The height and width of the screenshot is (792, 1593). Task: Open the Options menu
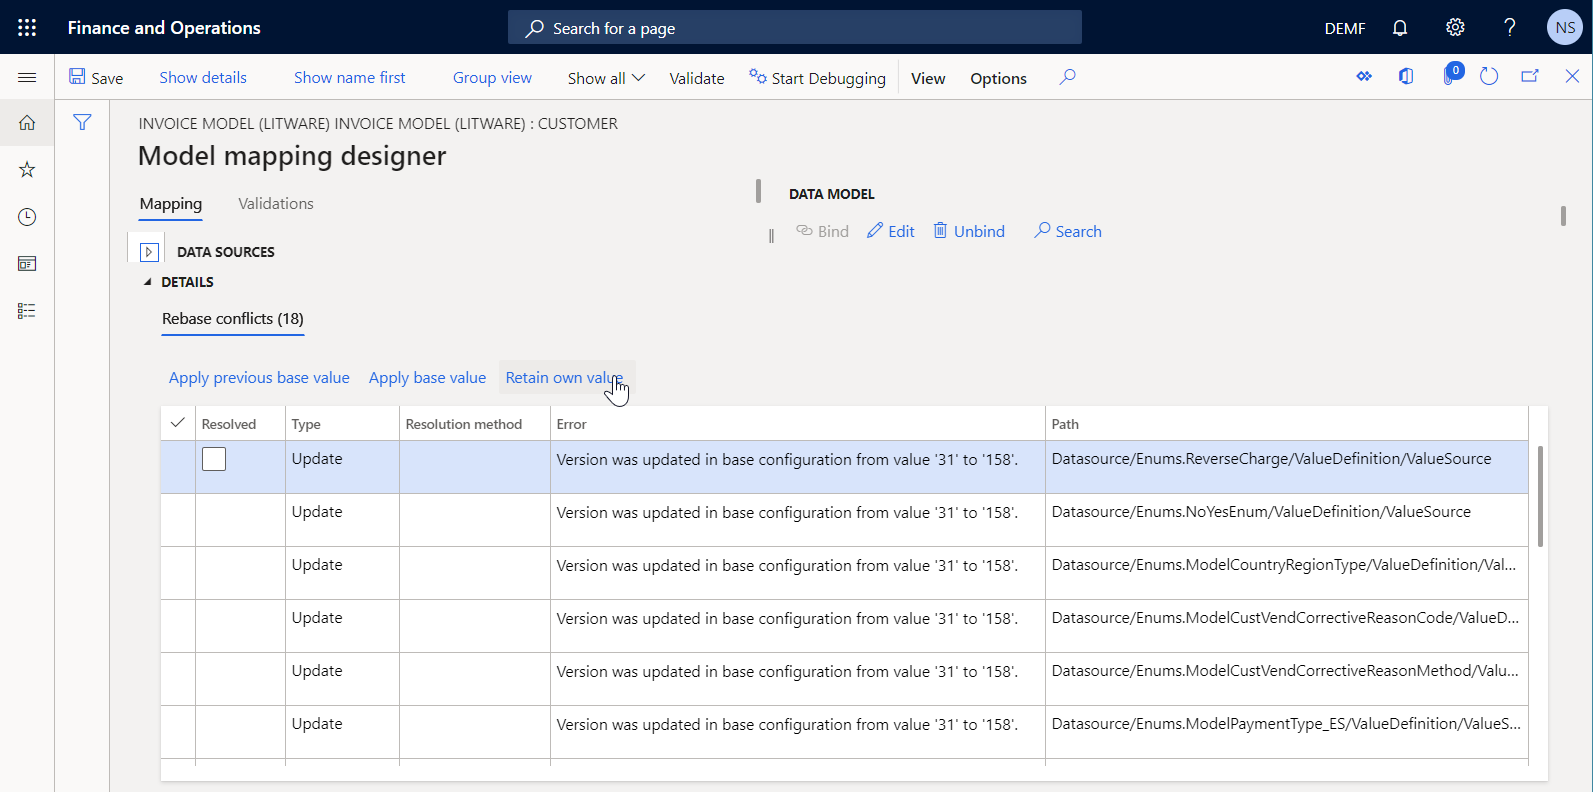click(998, 78)
